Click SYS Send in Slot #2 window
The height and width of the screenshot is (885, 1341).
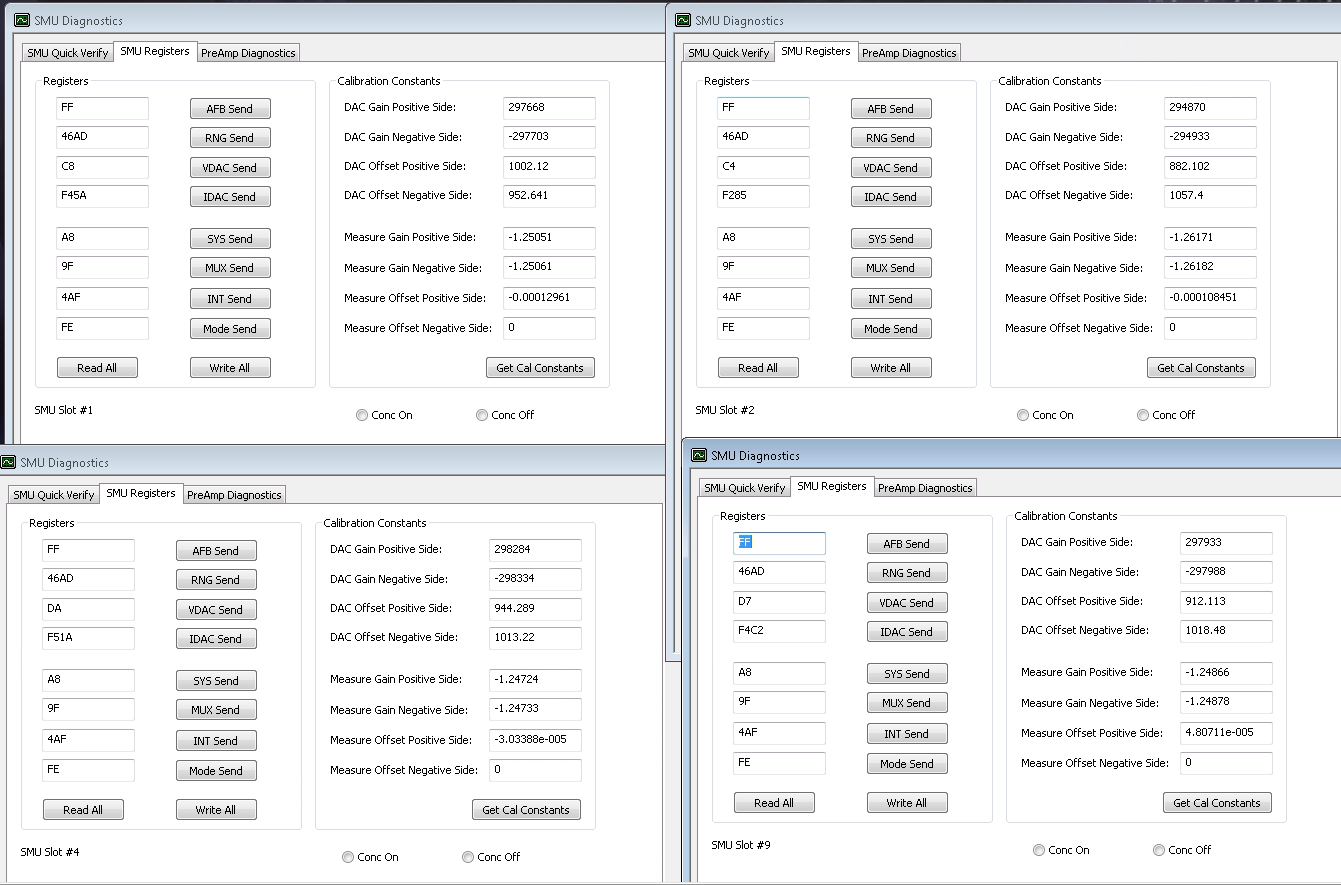(x=891, y=239)
